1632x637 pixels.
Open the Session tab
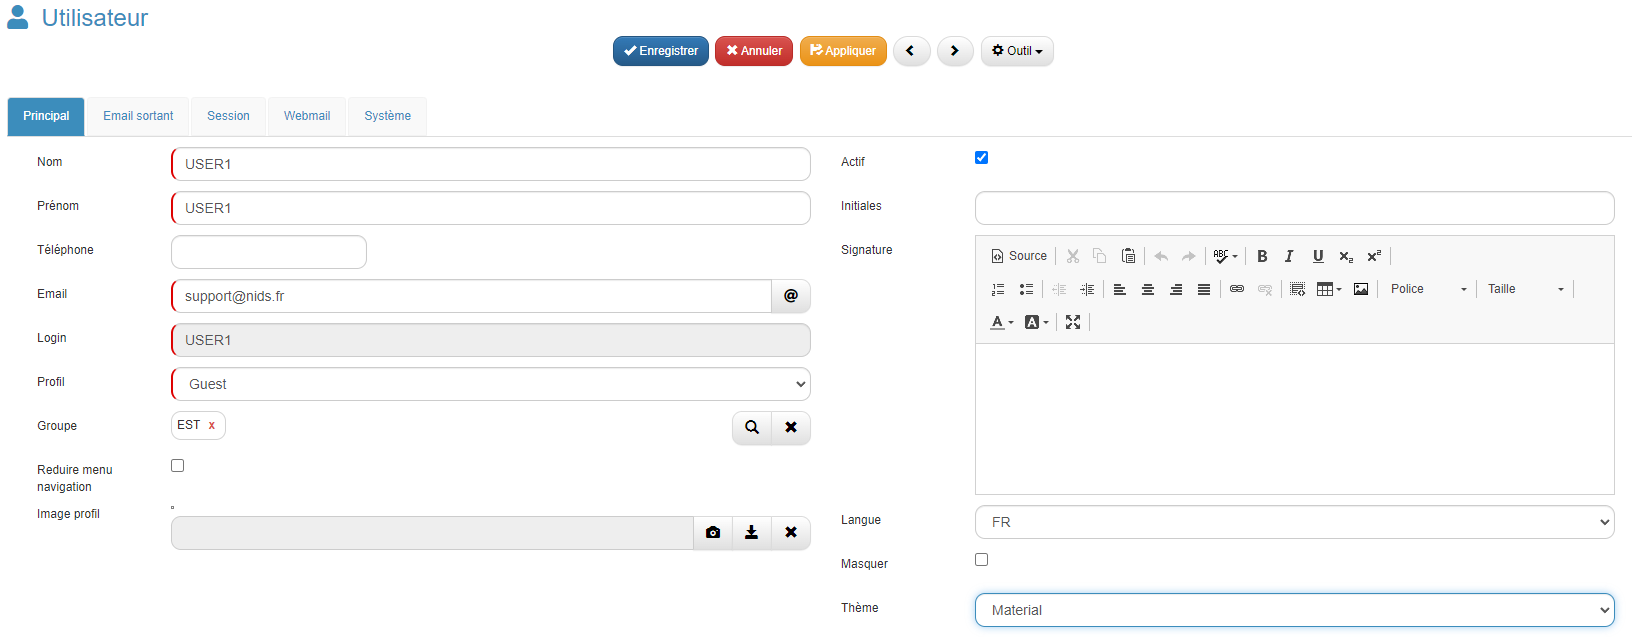(228, 116)
